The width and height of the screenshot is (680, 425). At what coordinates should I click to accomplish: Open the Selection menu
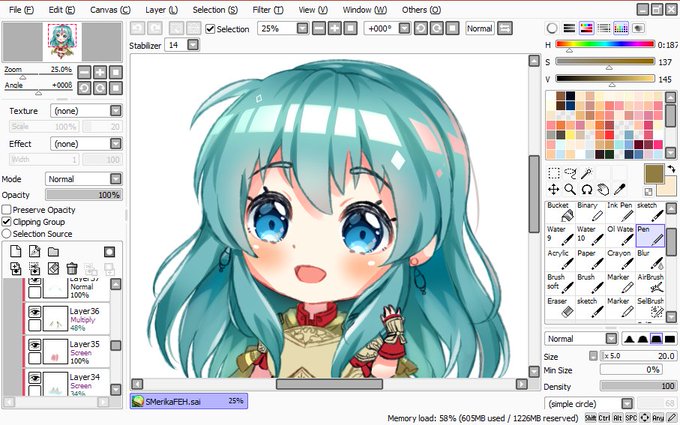(x=215, y=10)
